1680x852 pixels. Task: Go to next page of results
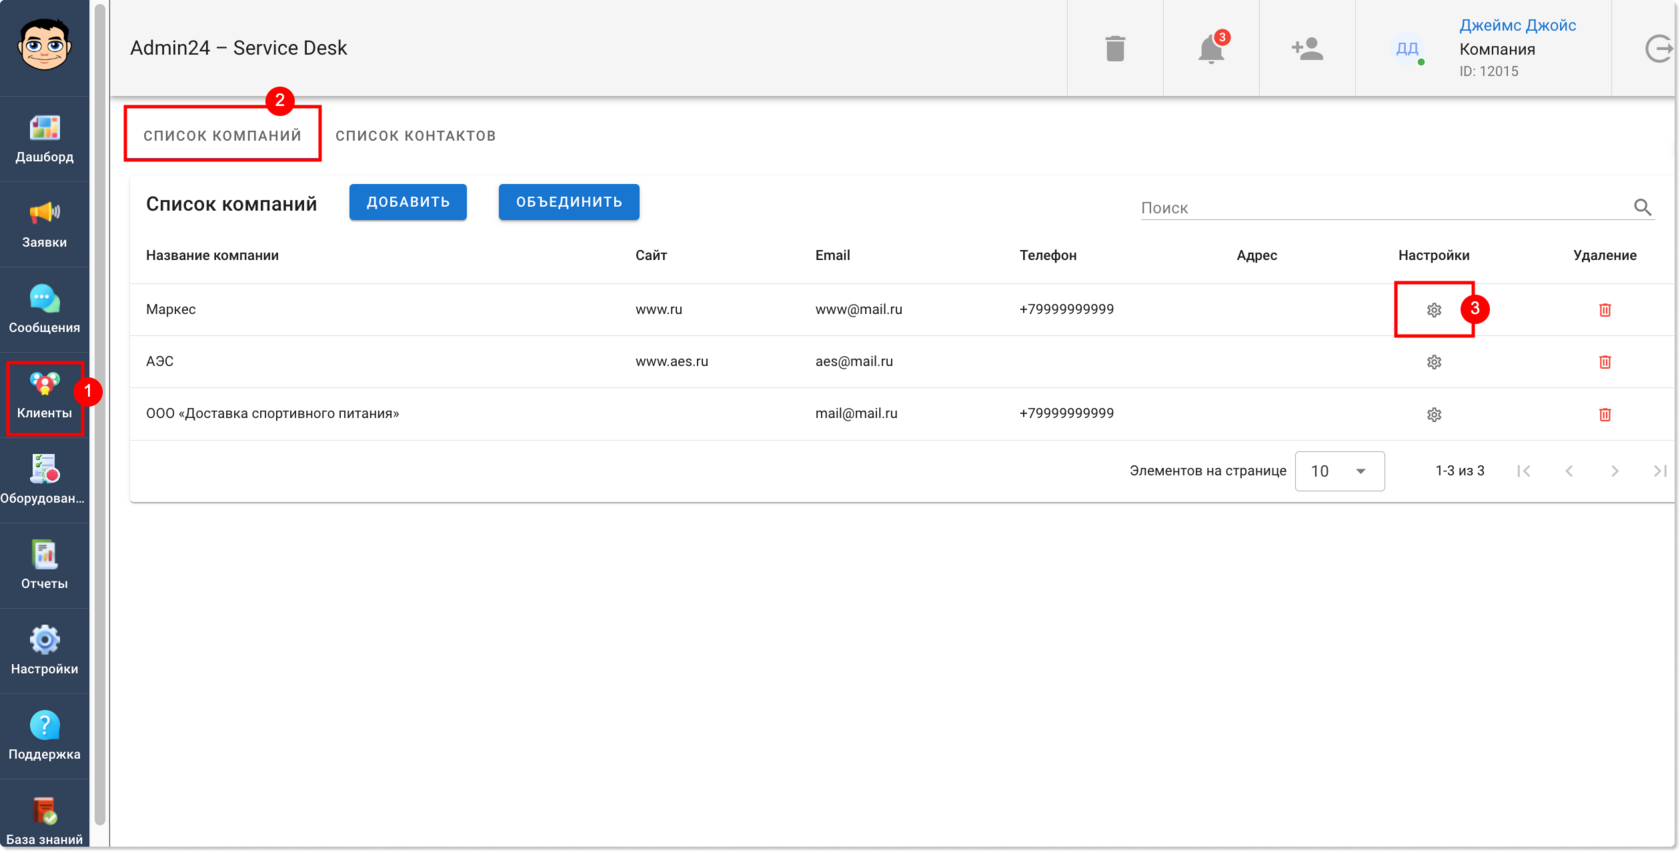click(1615, 471)
